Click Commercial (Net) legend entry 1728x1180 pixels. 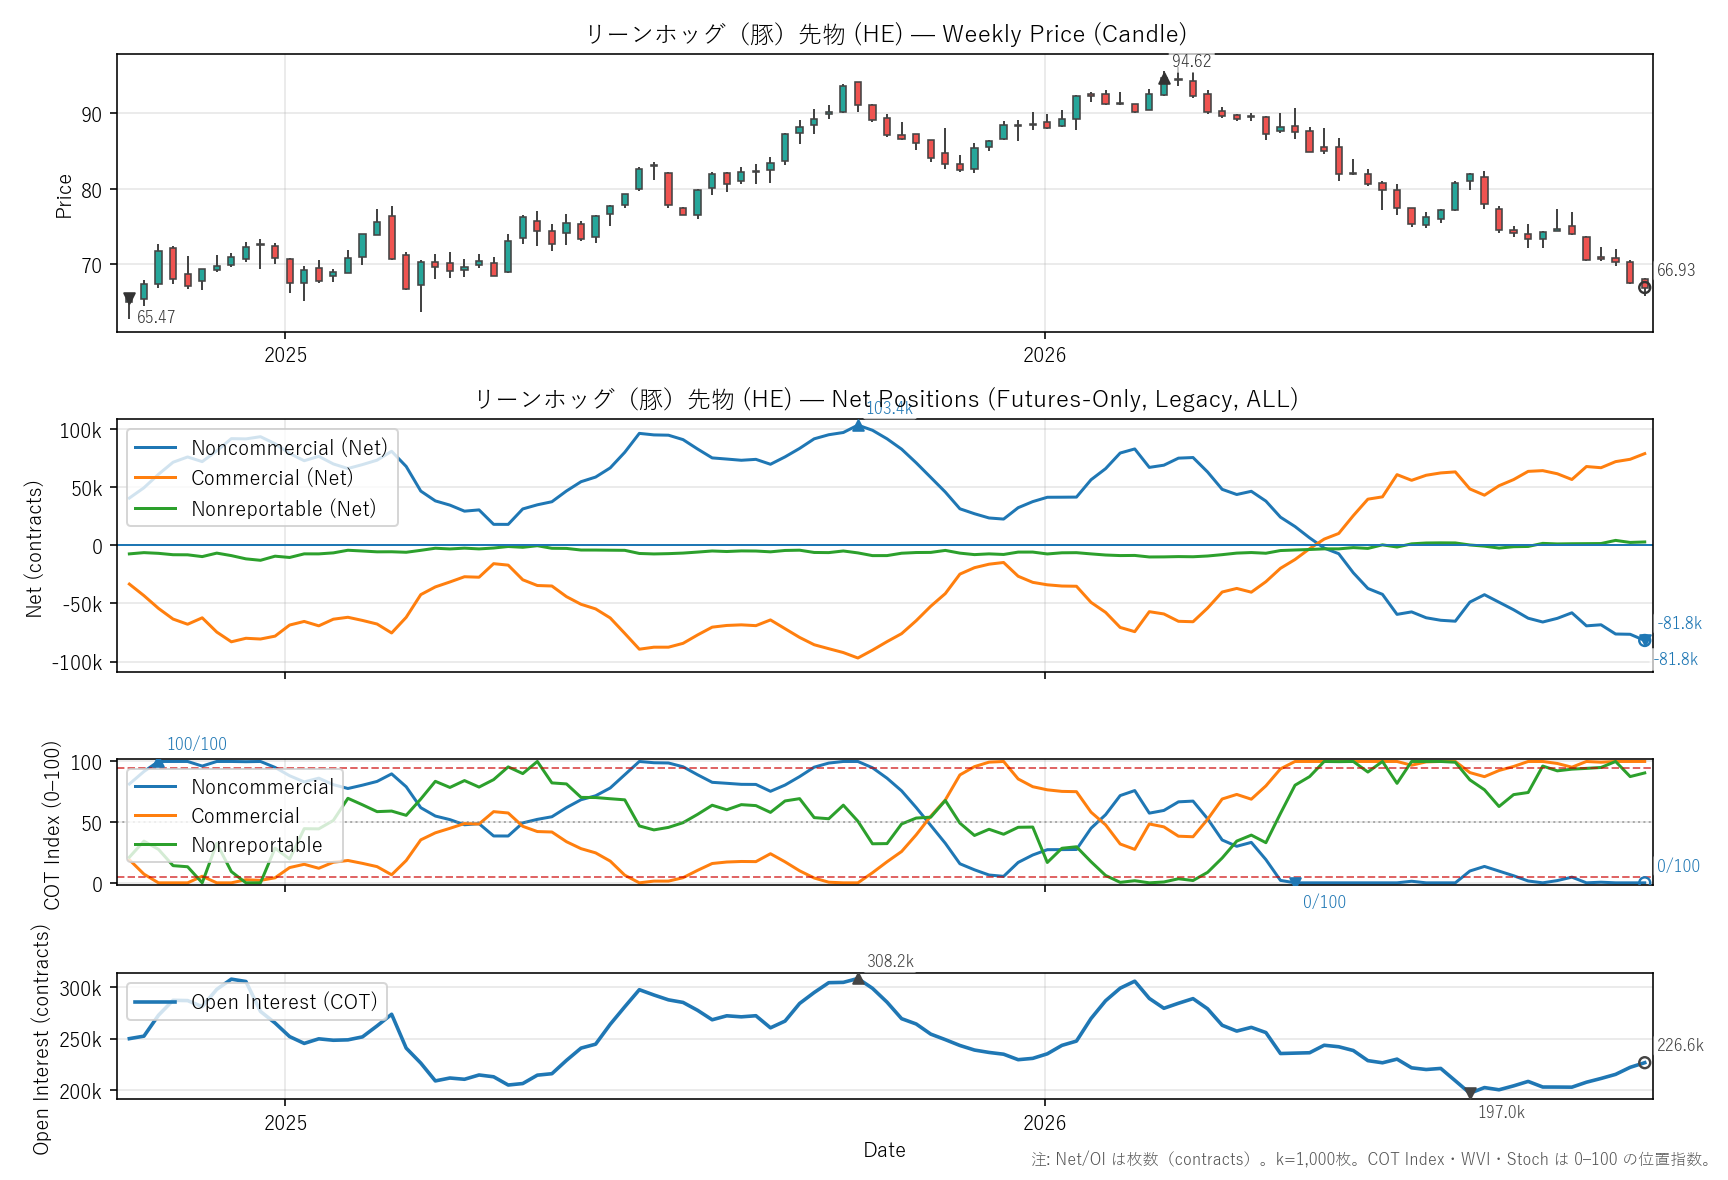click(x=245, y=478)
